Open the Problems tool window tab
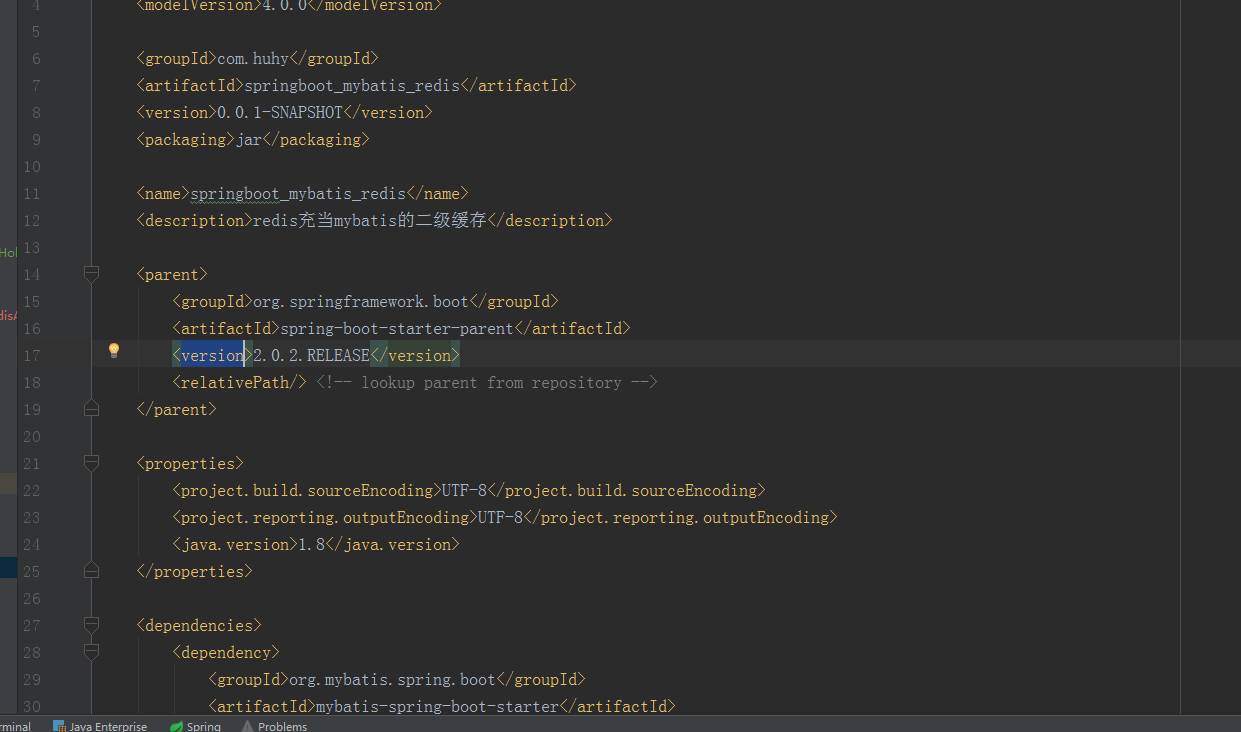The width and height of the screenshot is (1241, 732). 282,727
